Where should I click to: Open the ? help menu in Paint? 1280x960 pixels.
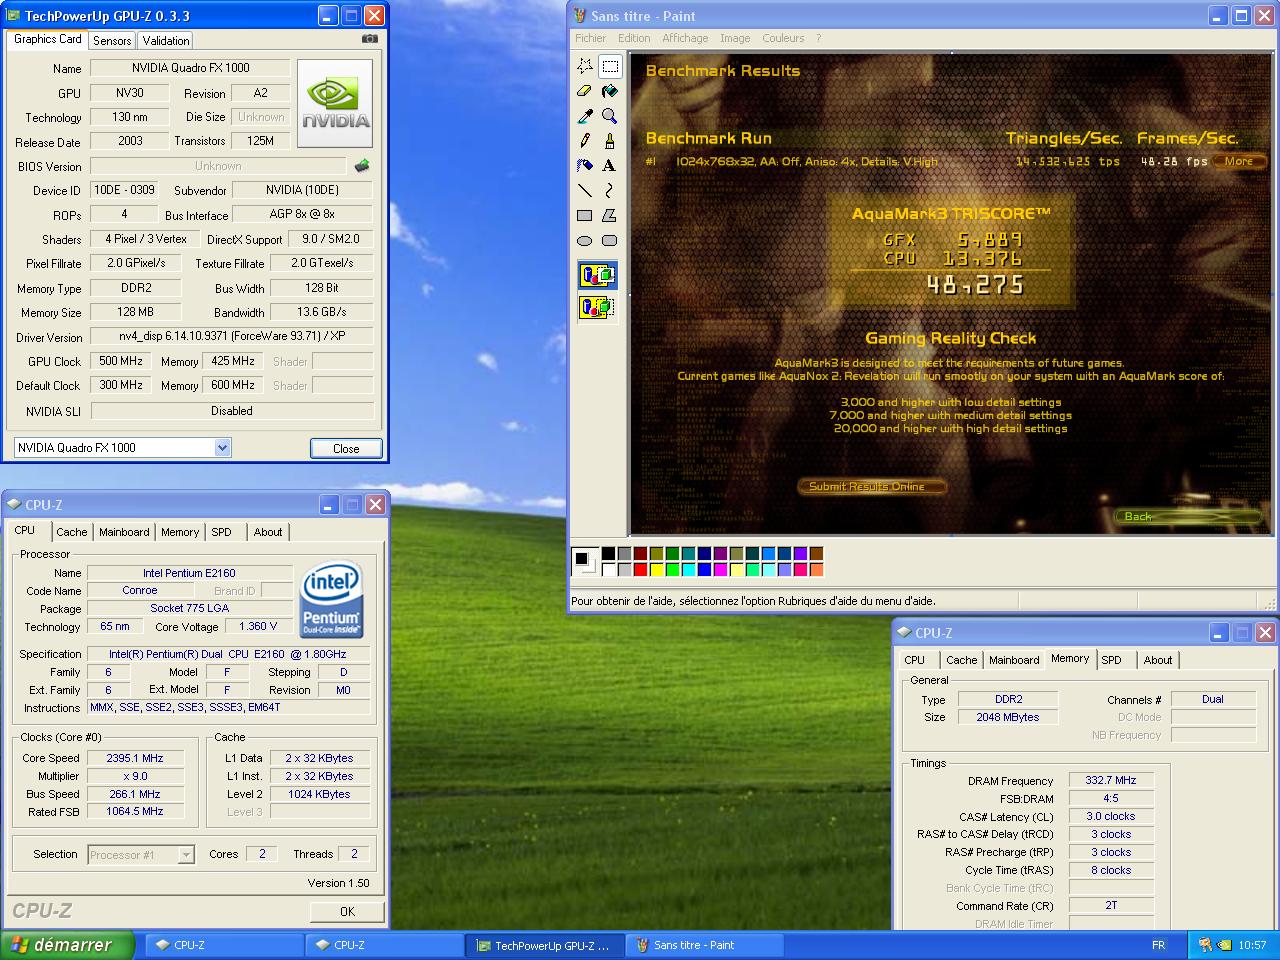click(818, 38)
